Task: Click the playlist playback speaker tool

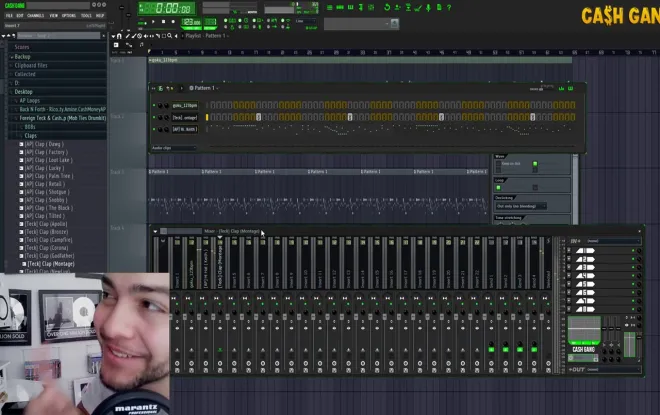Action: click(176, 36)
